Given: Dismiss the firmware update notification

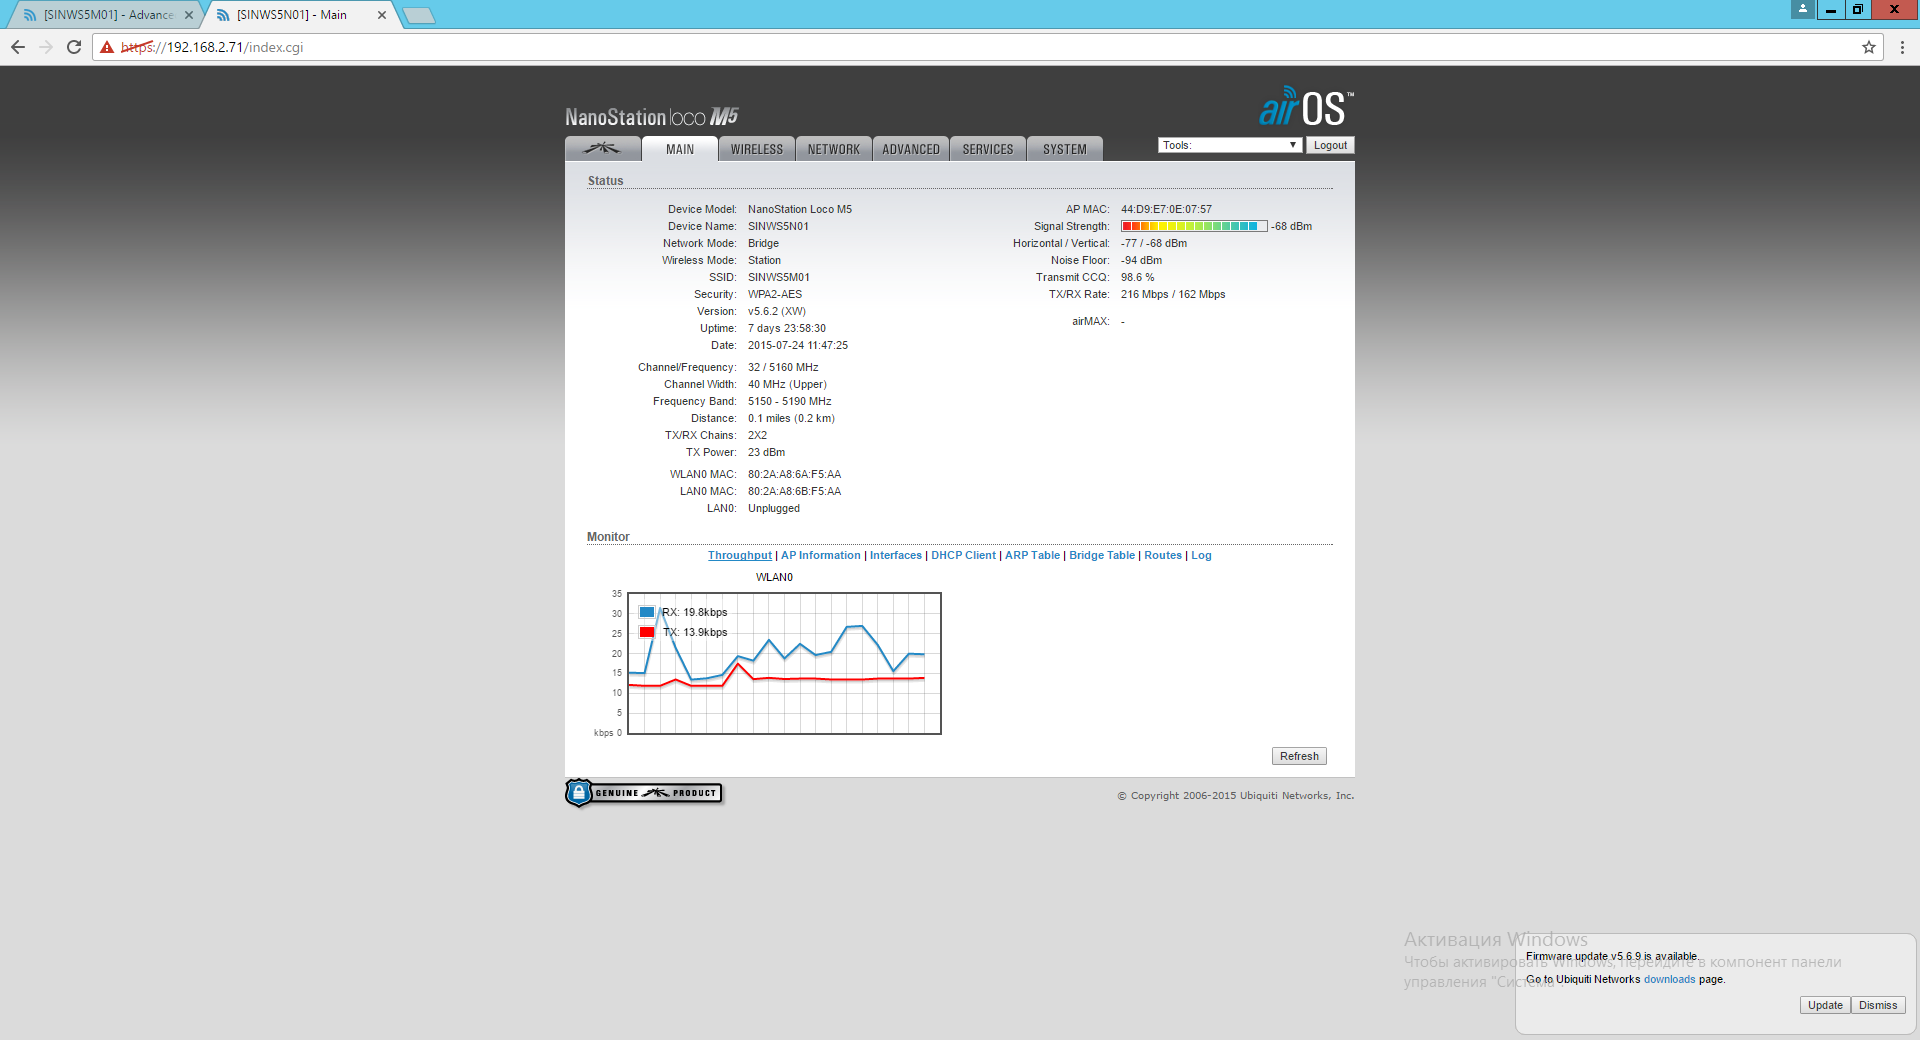Looking at the screenshot, I should click(1878, 1005).
